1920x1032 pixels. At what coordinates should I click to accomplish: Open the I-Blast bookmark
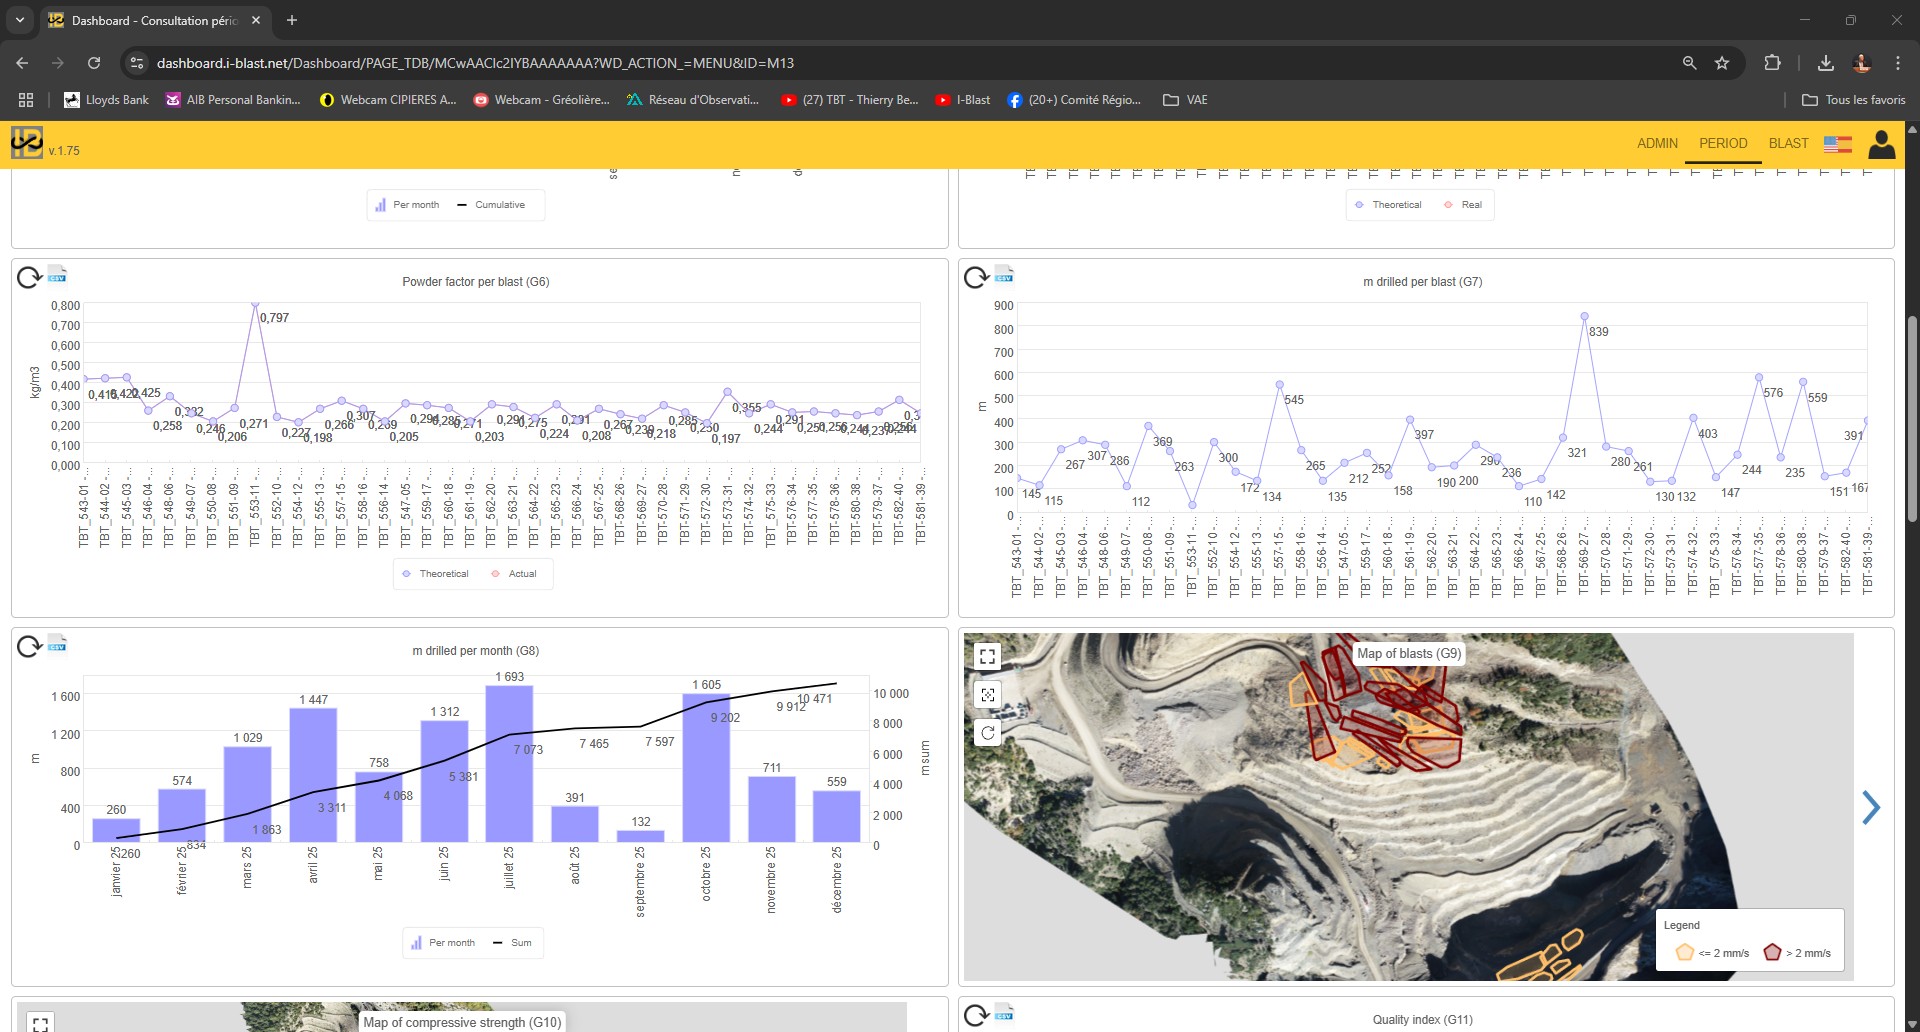[x=963, y=100]
